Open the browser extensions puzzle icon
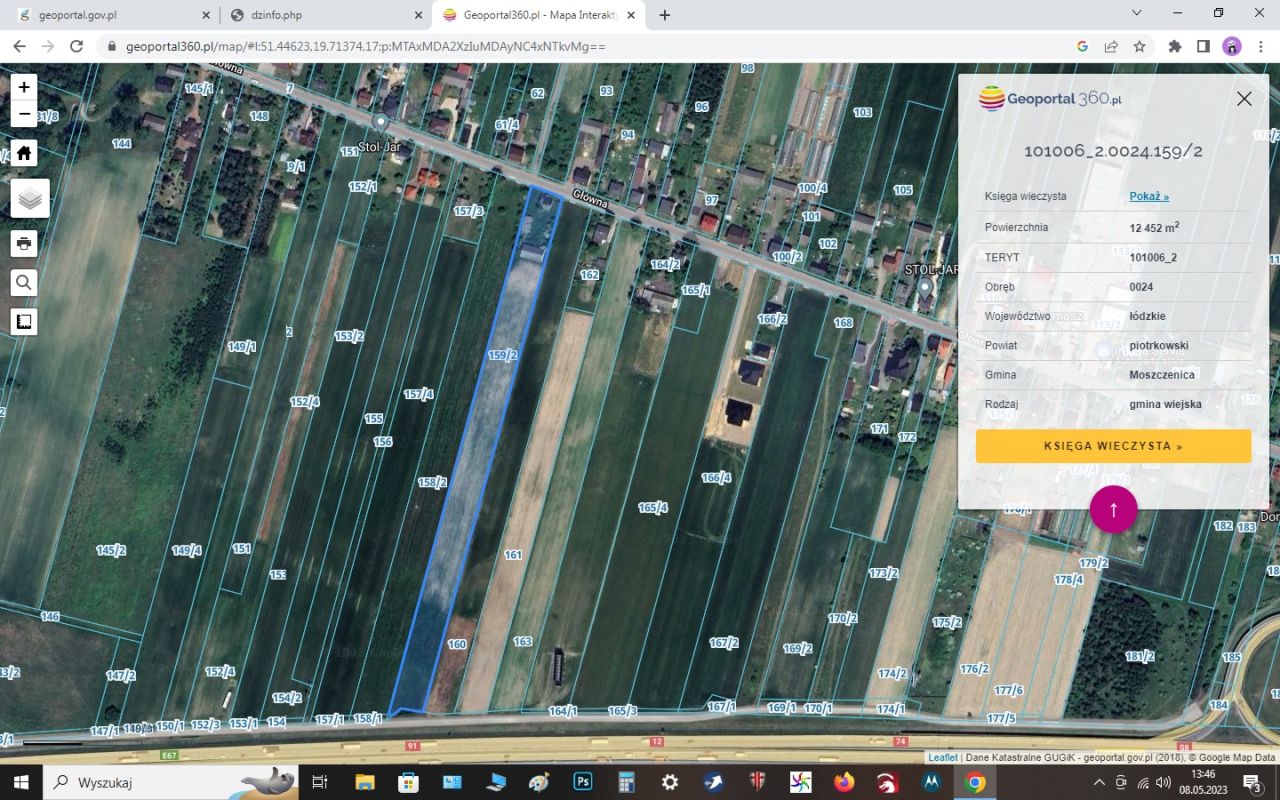Screen dimensions: 1280x800 click(1175, 46)
